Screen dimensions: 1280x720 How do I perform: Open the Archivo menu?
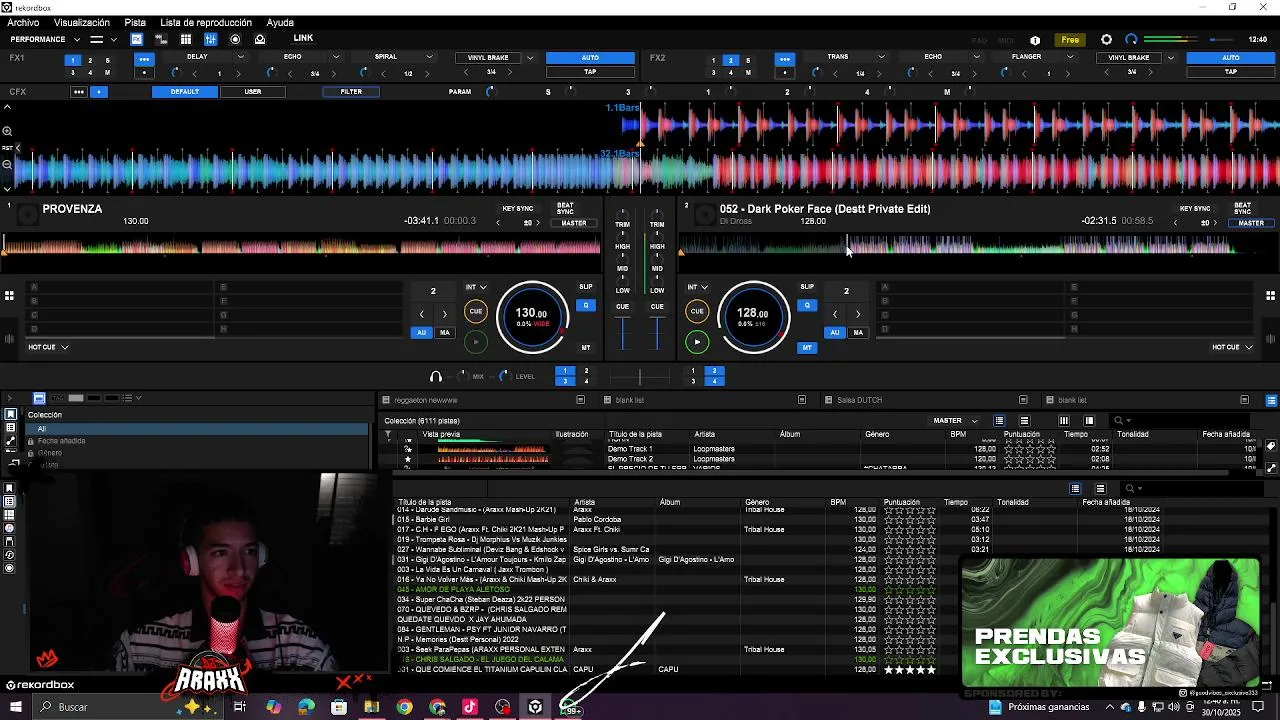(x=23, y=22)
